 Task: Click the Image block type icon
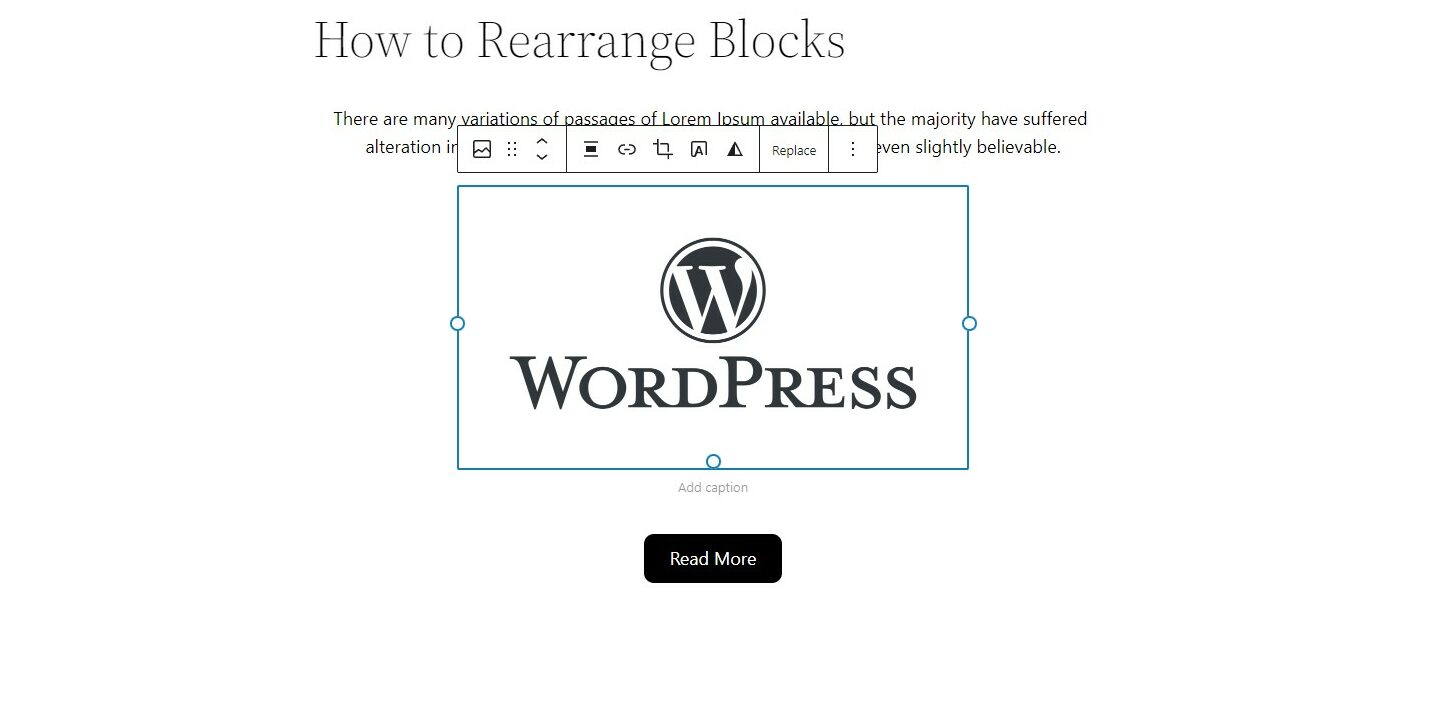pyautogui.click(x=482, y=149)
